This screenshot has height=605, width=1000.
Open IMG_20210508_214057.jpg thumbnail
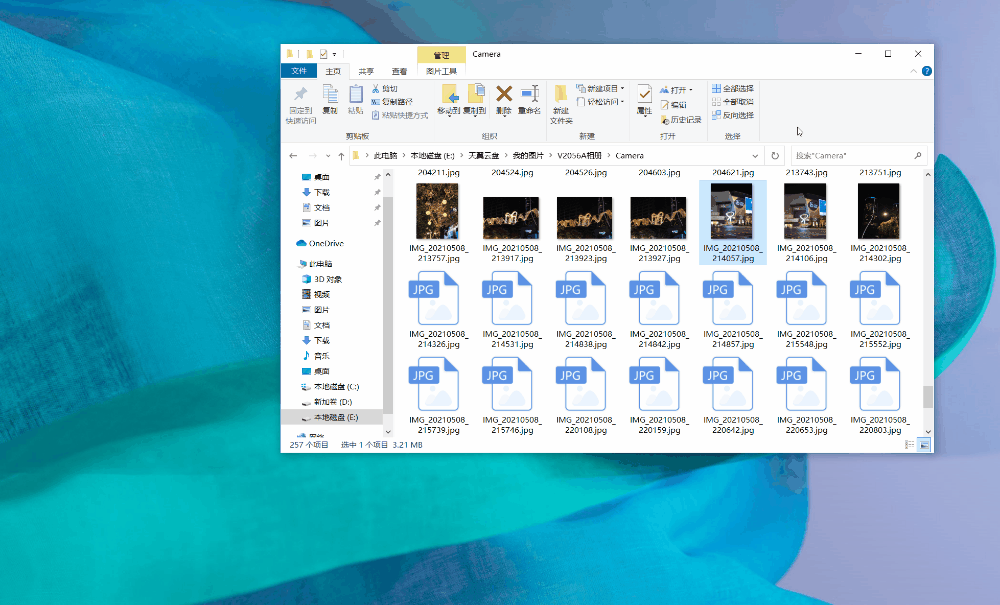coord(730,210)
